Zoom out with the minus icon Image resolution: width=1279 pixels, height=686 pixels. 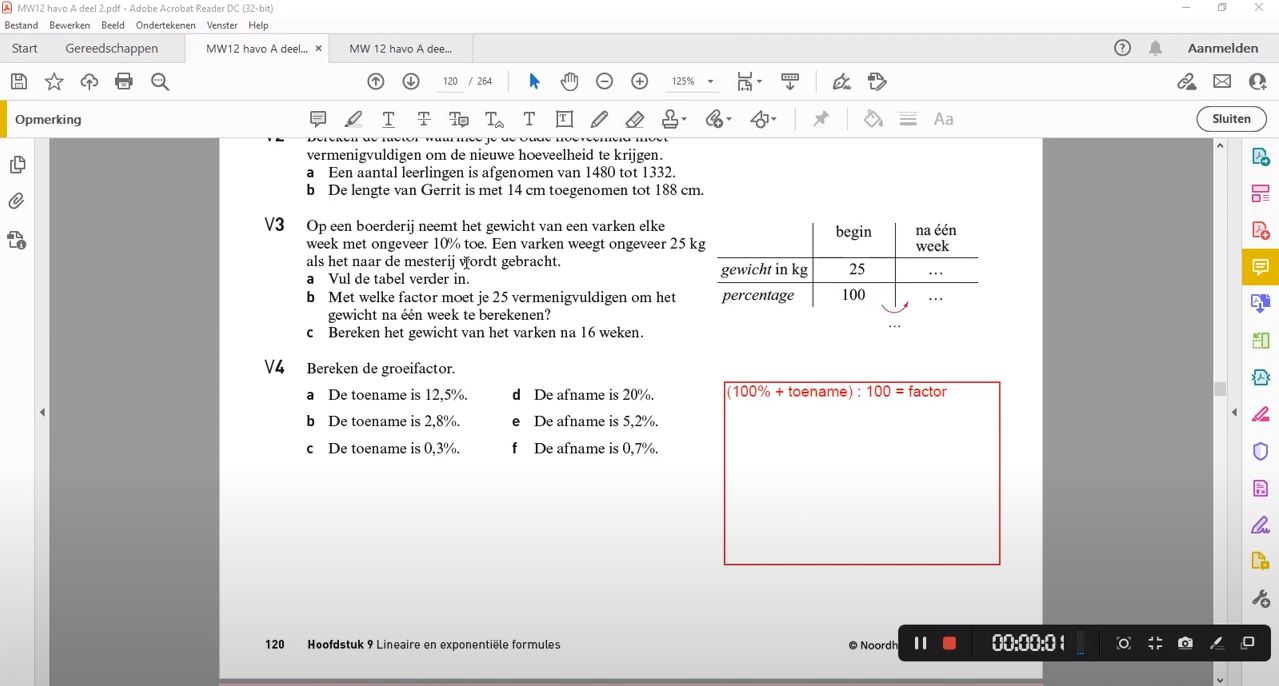[604, 82]
